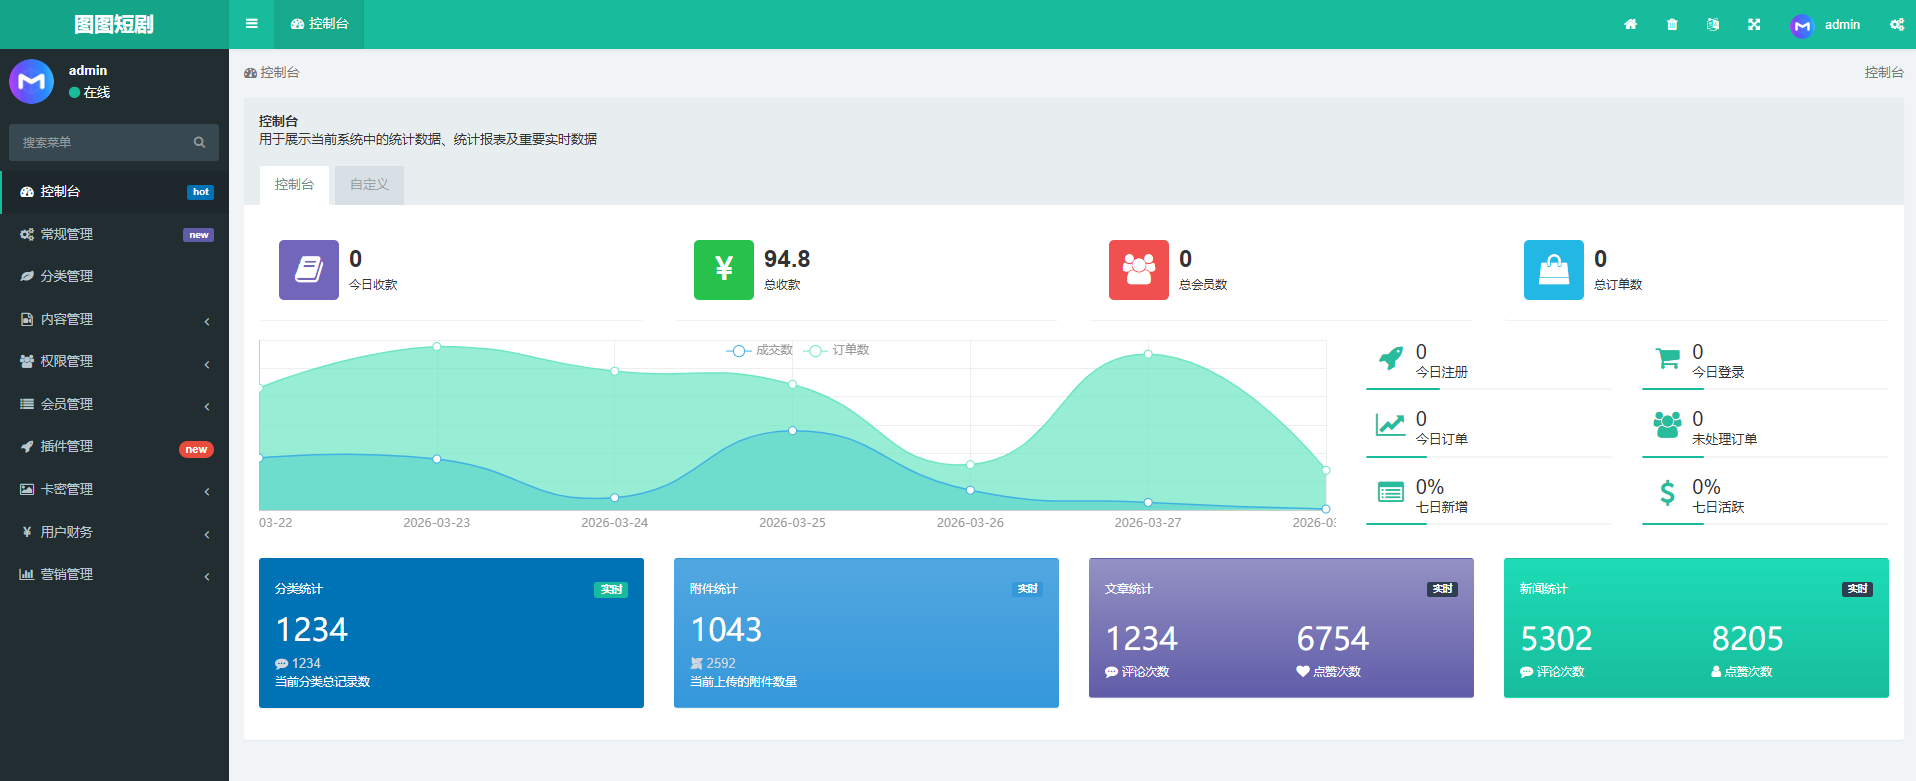The image size is (1916, 781).
Task: Toggle fullscreen mode icon
Action: (x=1754, y=24)
